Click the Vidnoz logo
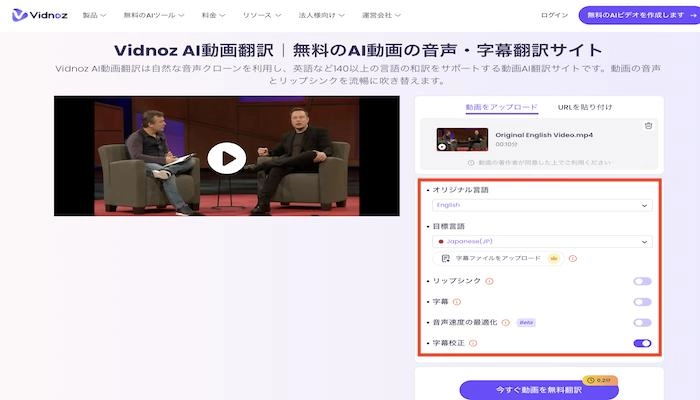700x400 pixels. tap(40, 15)
